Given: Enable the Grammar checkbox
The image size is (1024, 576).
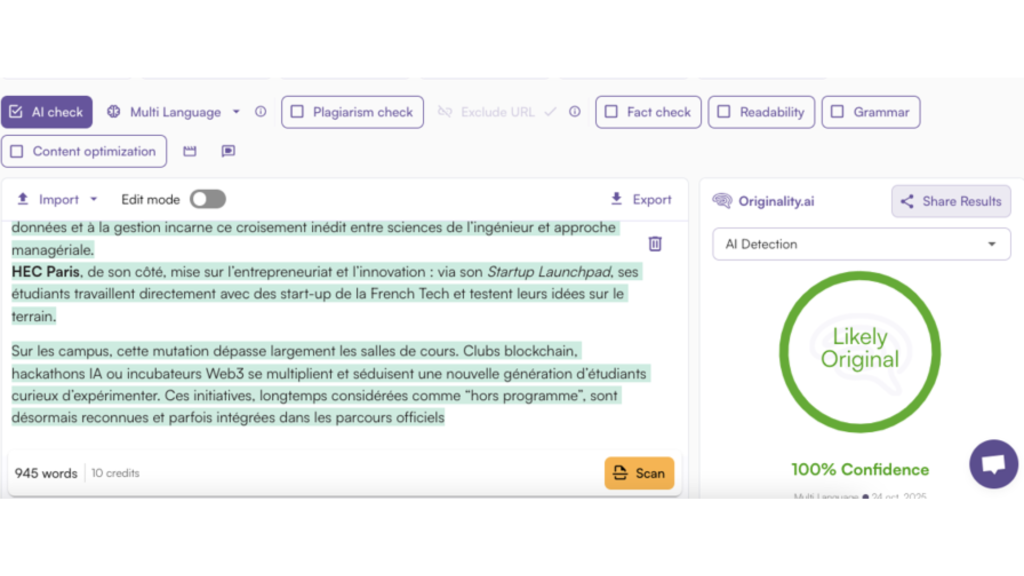Looking at the screenshot, I should pyautogui.click(x=871, y=112).
